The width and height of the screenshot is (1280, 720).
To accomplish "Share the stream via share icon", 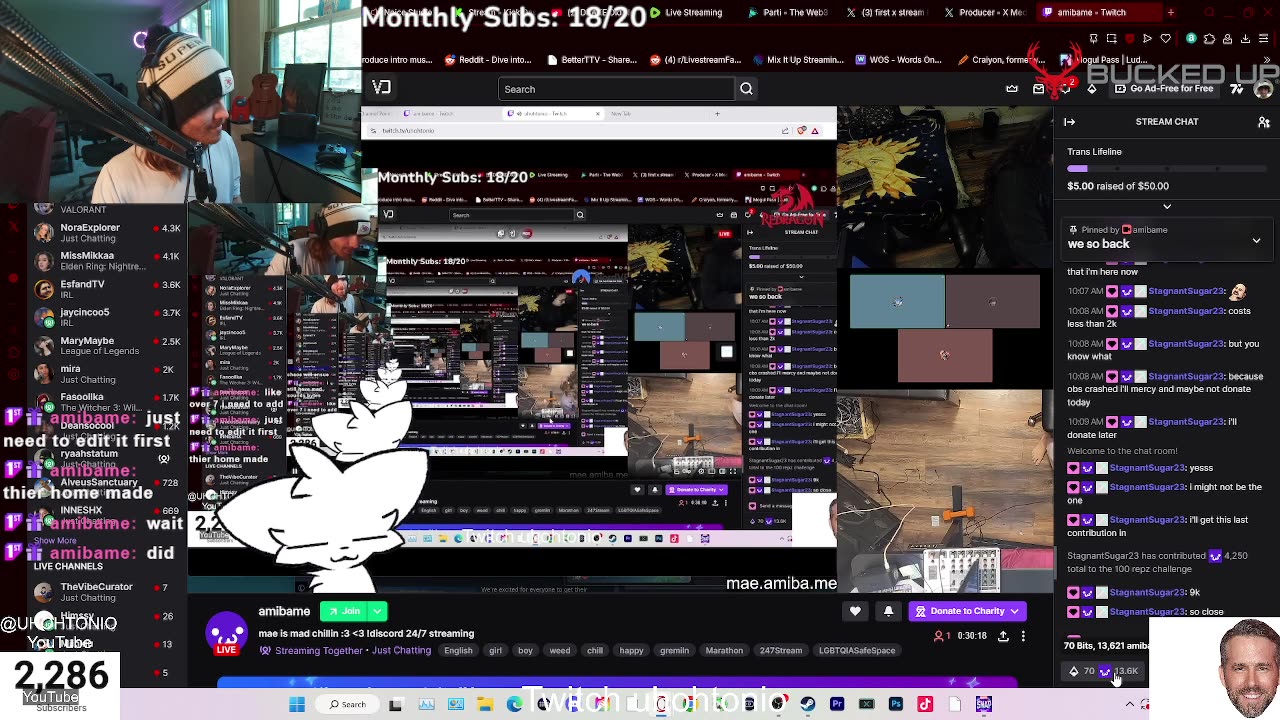I will [1003, 636].
